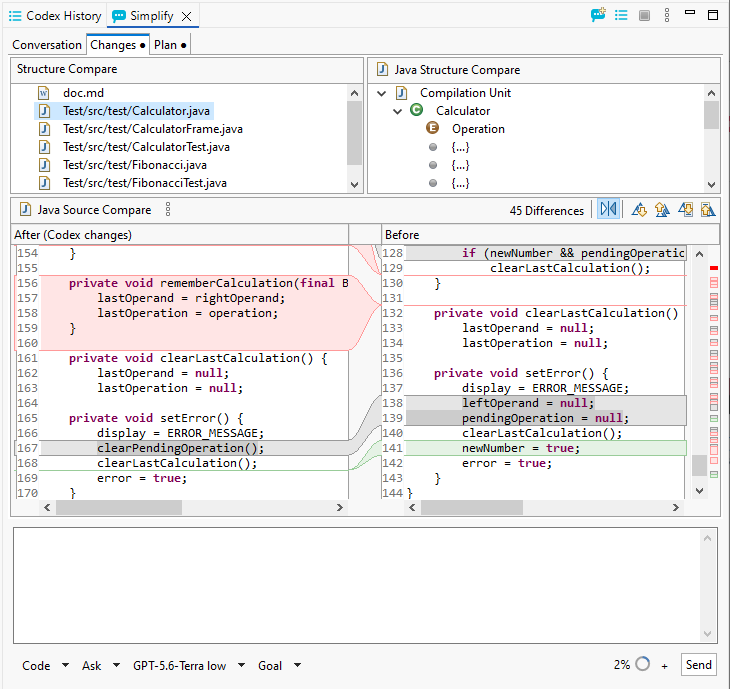Image resolution: width=730 pixels, height=689 pixels.
Task: Click line 138 leftOperand = null; in Before pane
Action: pyautogui.click(x=528, y=403)
